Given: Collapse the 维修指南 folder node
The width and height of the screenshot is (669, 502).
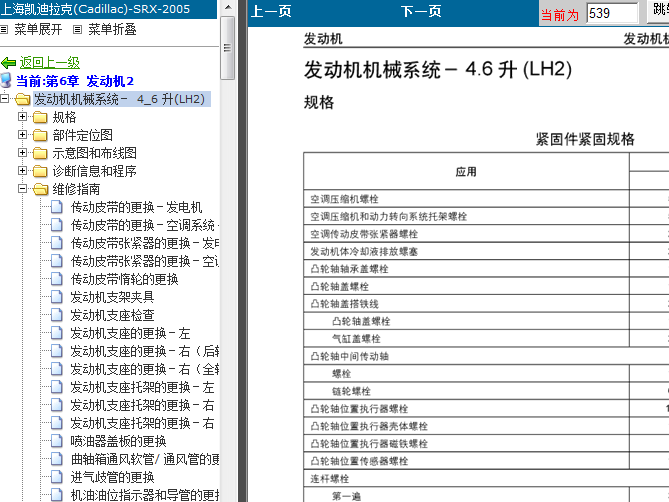Looking at the screenshot, I should point(22,189).
